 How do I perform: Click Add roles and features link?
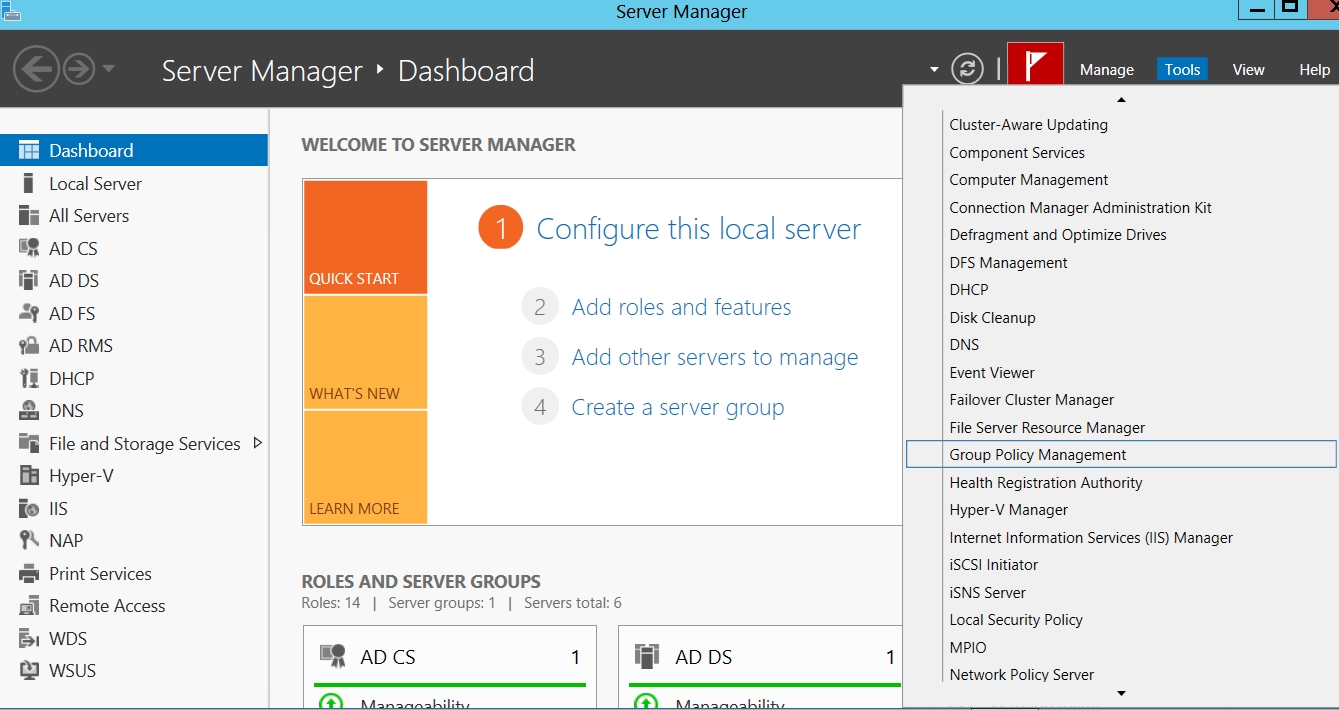pyautogui.click(x=681, y=308)
